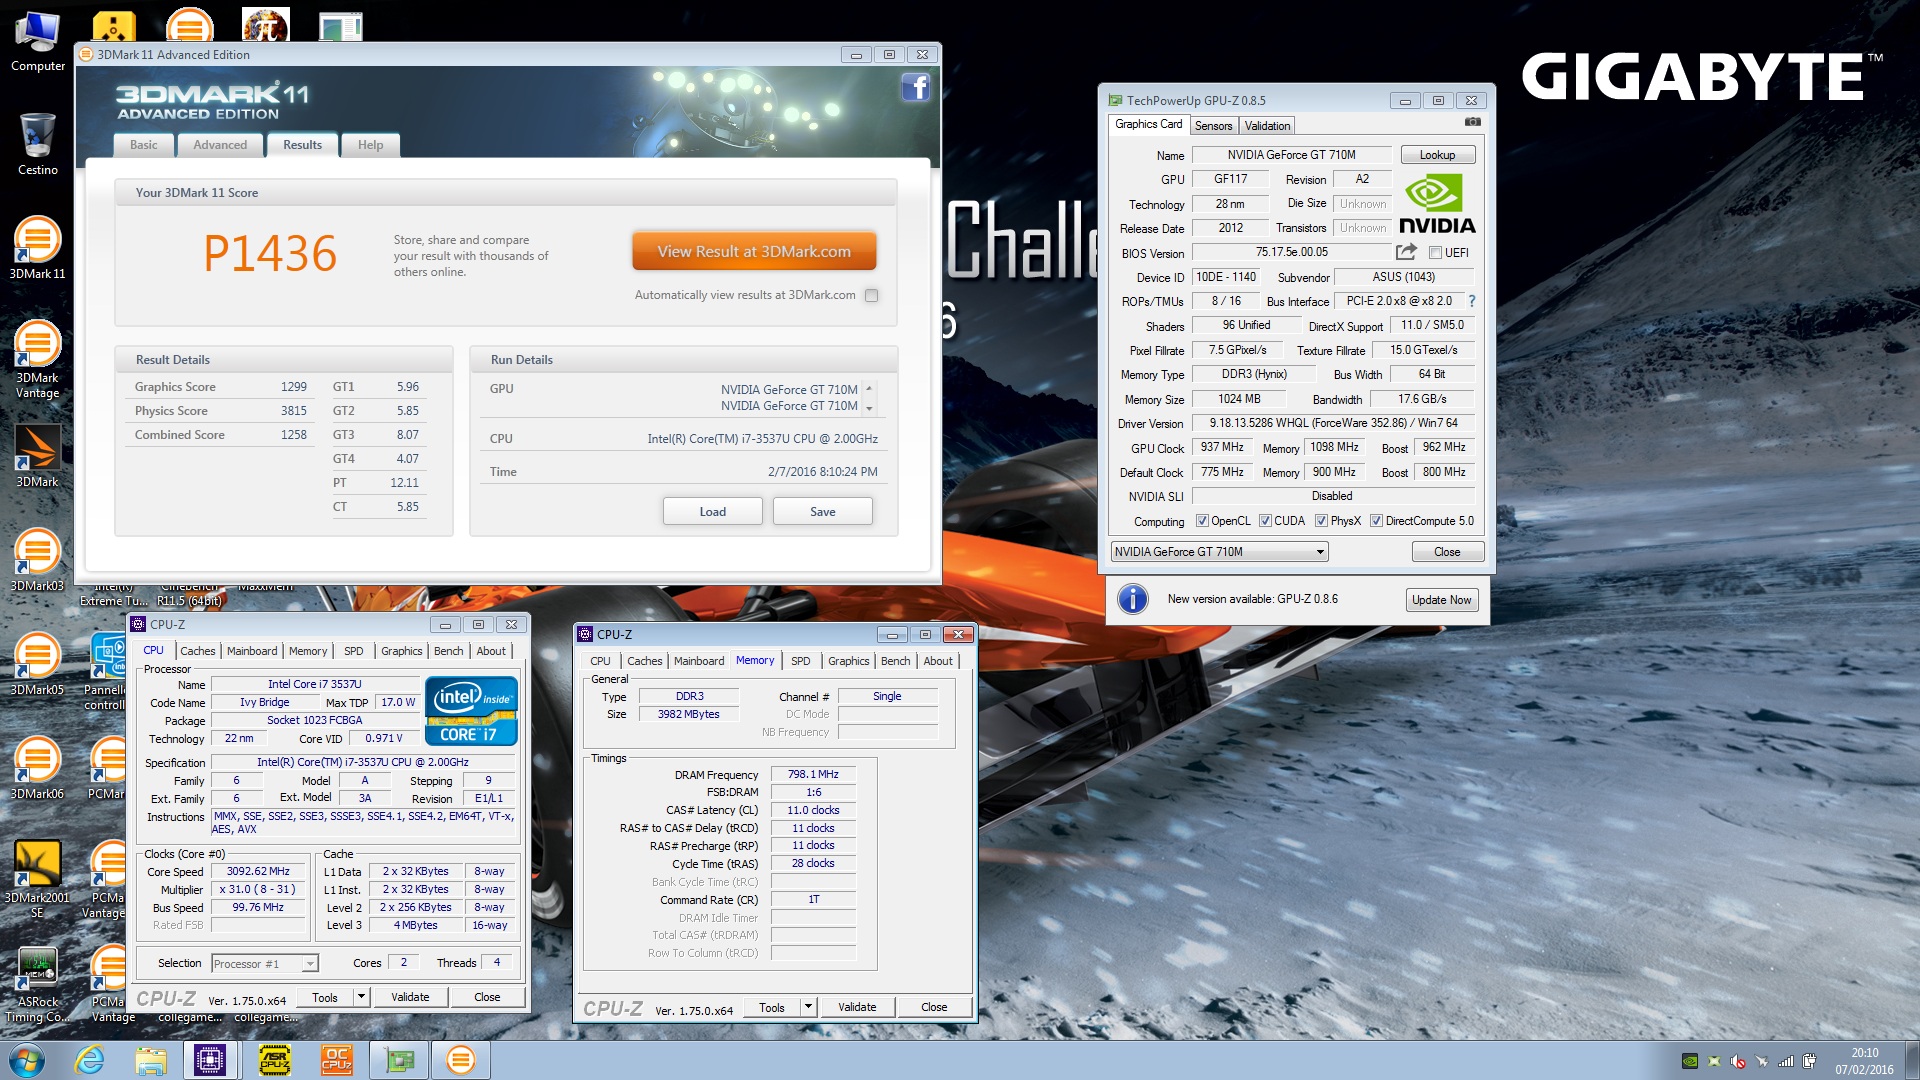This screenshot has height=1080, width=1920.
Task: Open the 3DMark 11 desktop shortcut
Action: pos(38,248)
